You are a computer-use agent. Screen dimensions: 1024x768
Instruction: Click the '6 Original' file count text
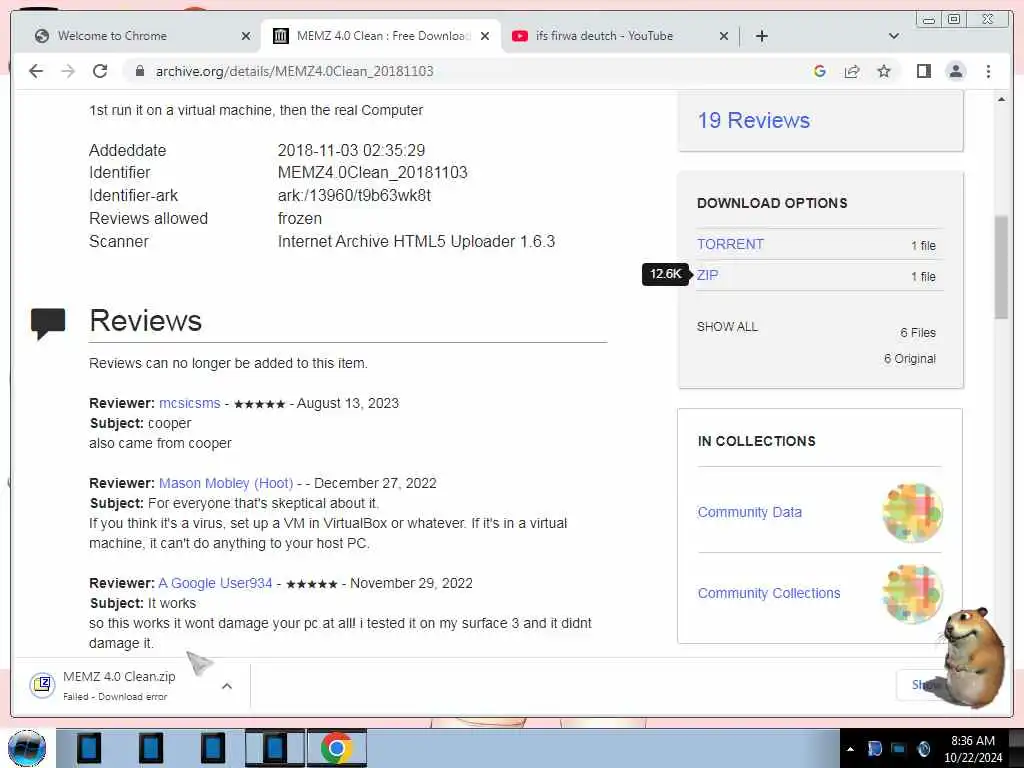pyautogui.click(x=910, y=359)
